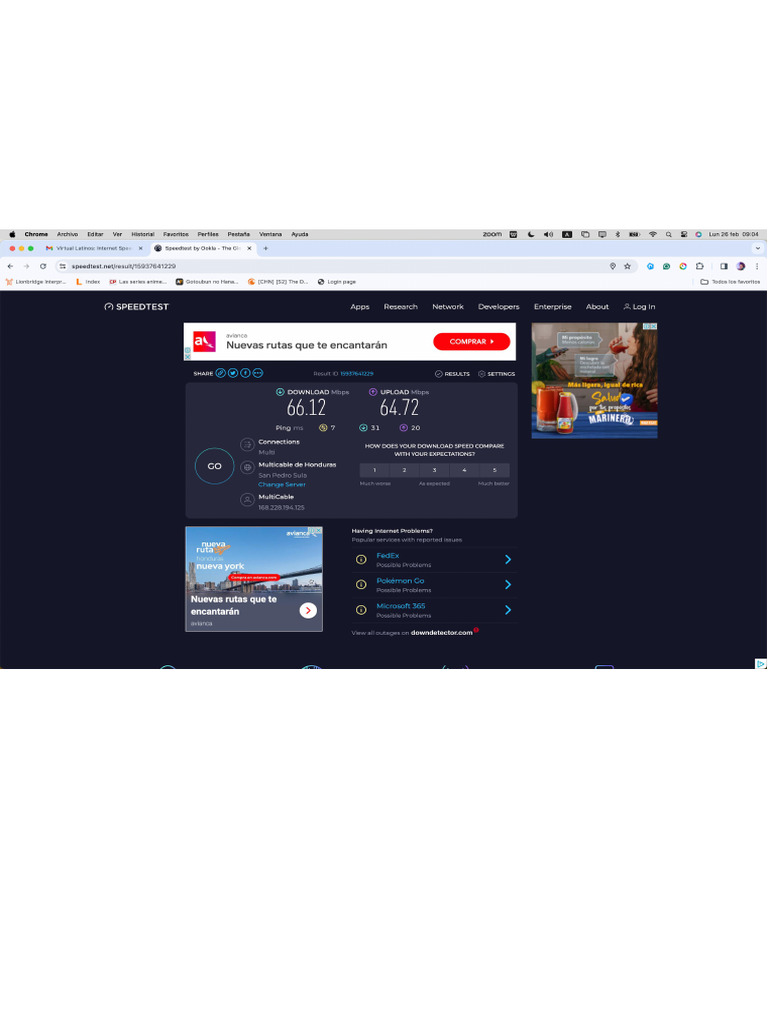The width and height of the screenshot is (768, 1024).
Task: Expand the FedEx problems arrow
Action: click(508, 560)
